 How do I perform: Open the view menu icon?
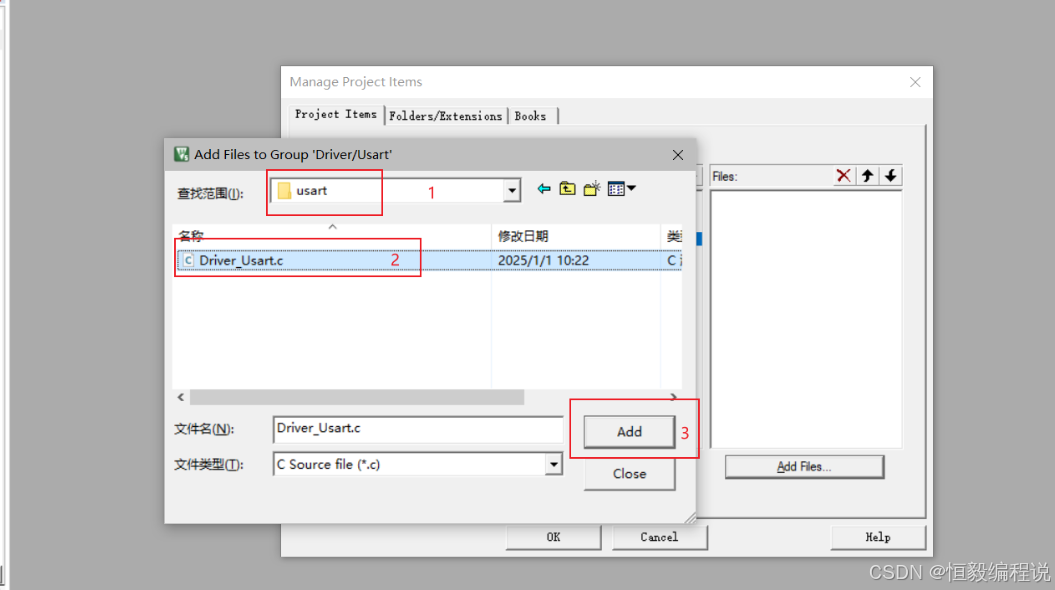[621, 189]
